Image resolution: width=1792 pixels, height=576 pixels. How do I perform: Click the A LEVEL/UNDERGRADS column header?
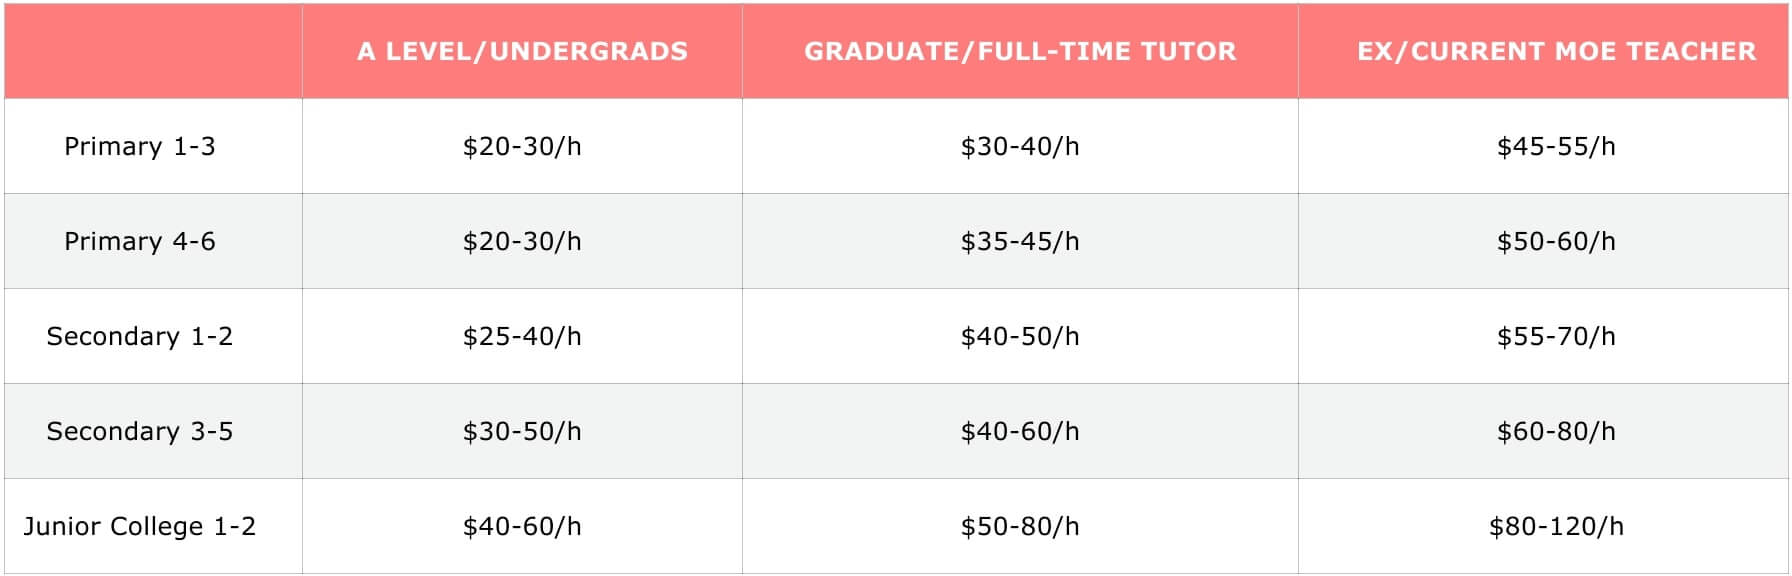click(x=522, y=51)
